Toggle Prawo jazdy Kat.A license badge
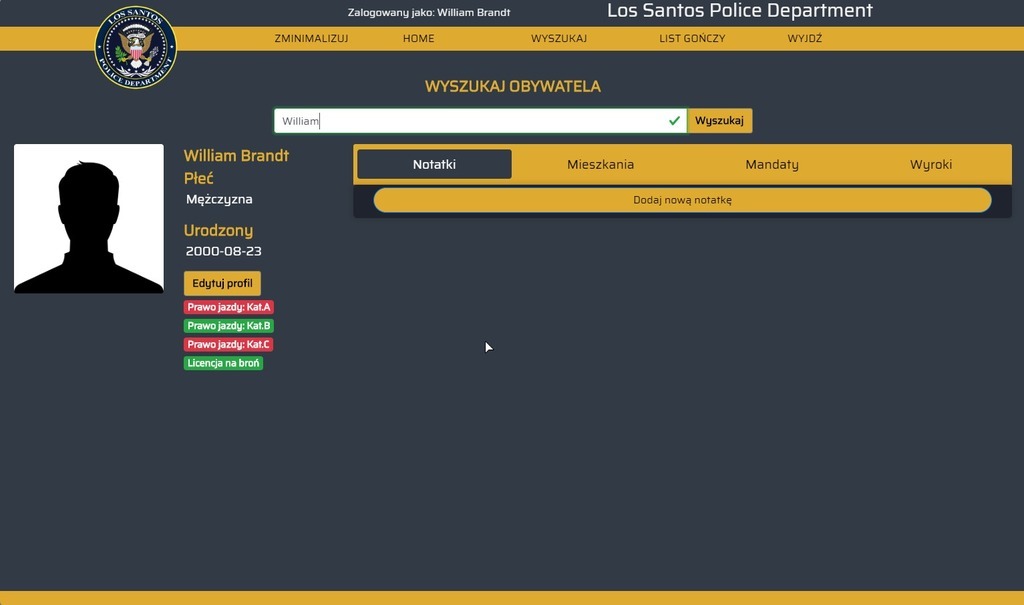 pyautogui.click(x=229, y=307)
